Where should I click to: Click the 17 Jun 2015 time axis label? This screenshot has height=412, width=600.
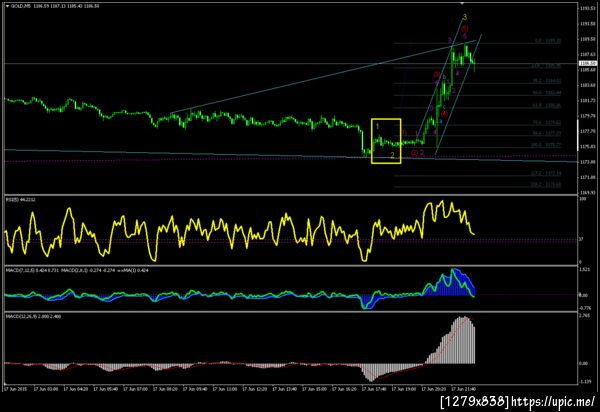coord(15,389)
